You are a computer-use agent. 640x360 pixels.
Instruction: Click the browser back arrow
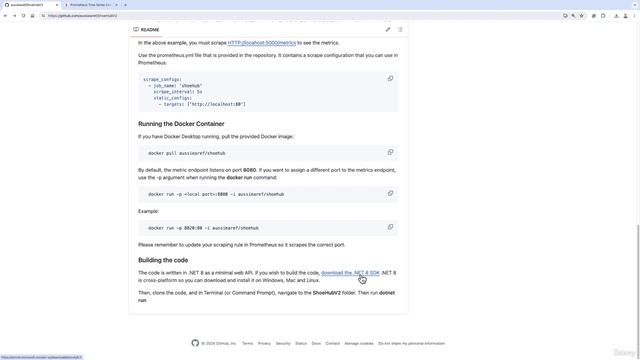(5, 16)
